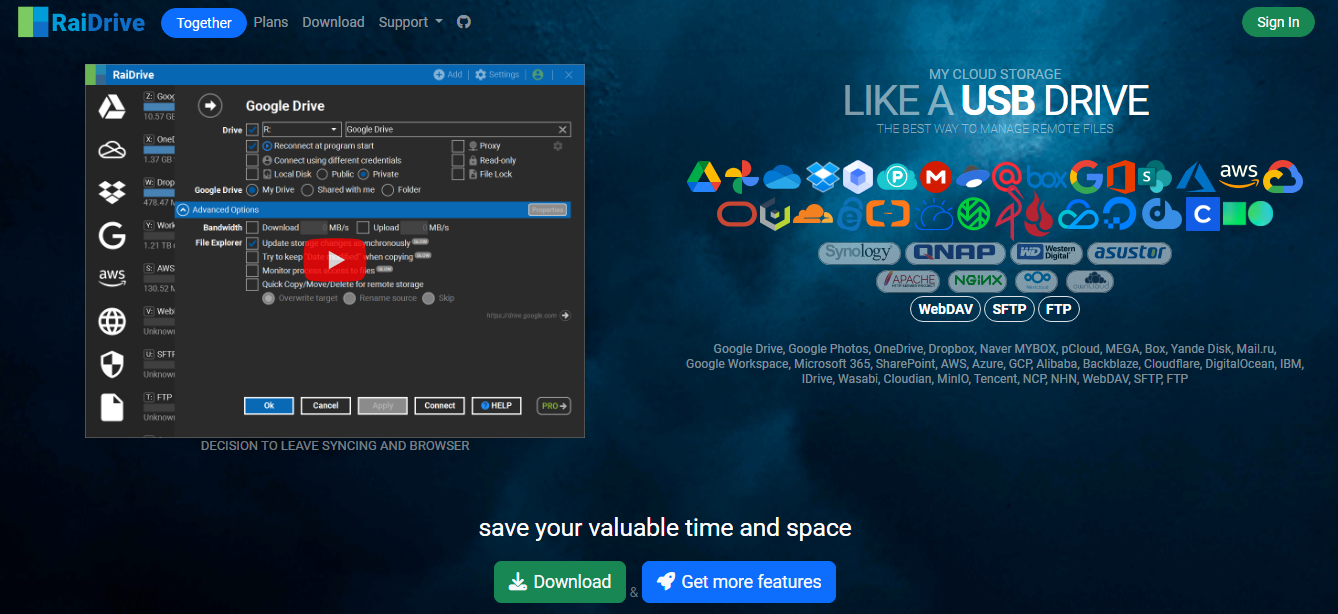
Task: Select the 'Shared with me' radio button
Action: 307,189
